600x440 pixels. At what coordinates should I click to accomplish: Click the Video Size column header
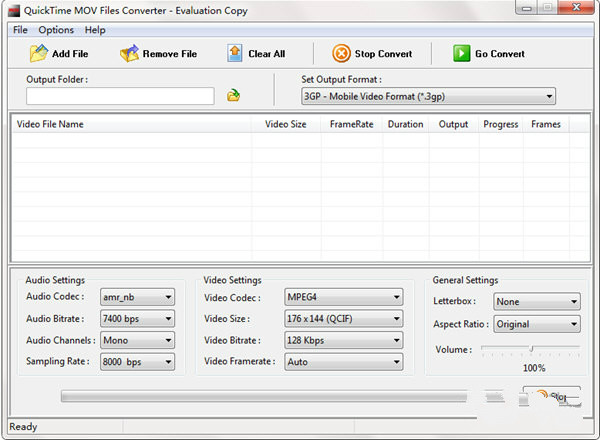[286, 124]
